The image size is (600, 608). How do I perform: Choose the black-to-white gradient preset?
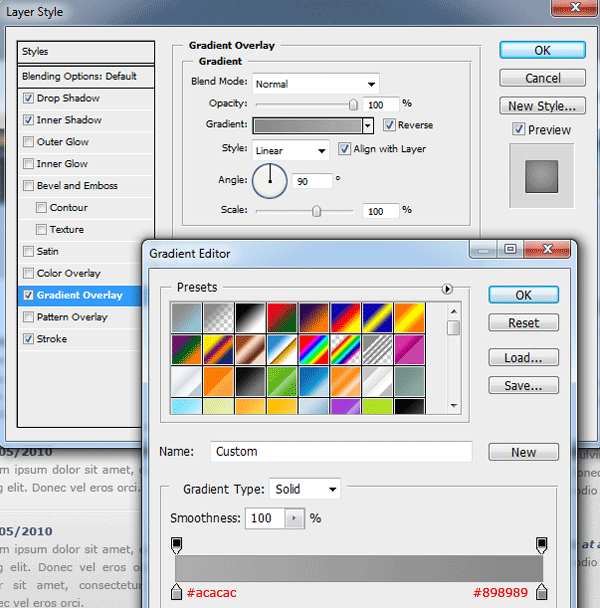[250, 318]
